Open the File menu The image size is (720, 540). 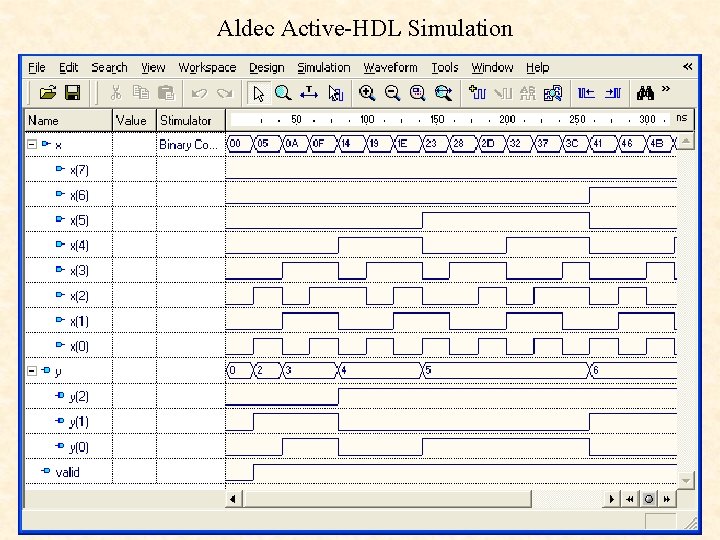coord(37,68)
